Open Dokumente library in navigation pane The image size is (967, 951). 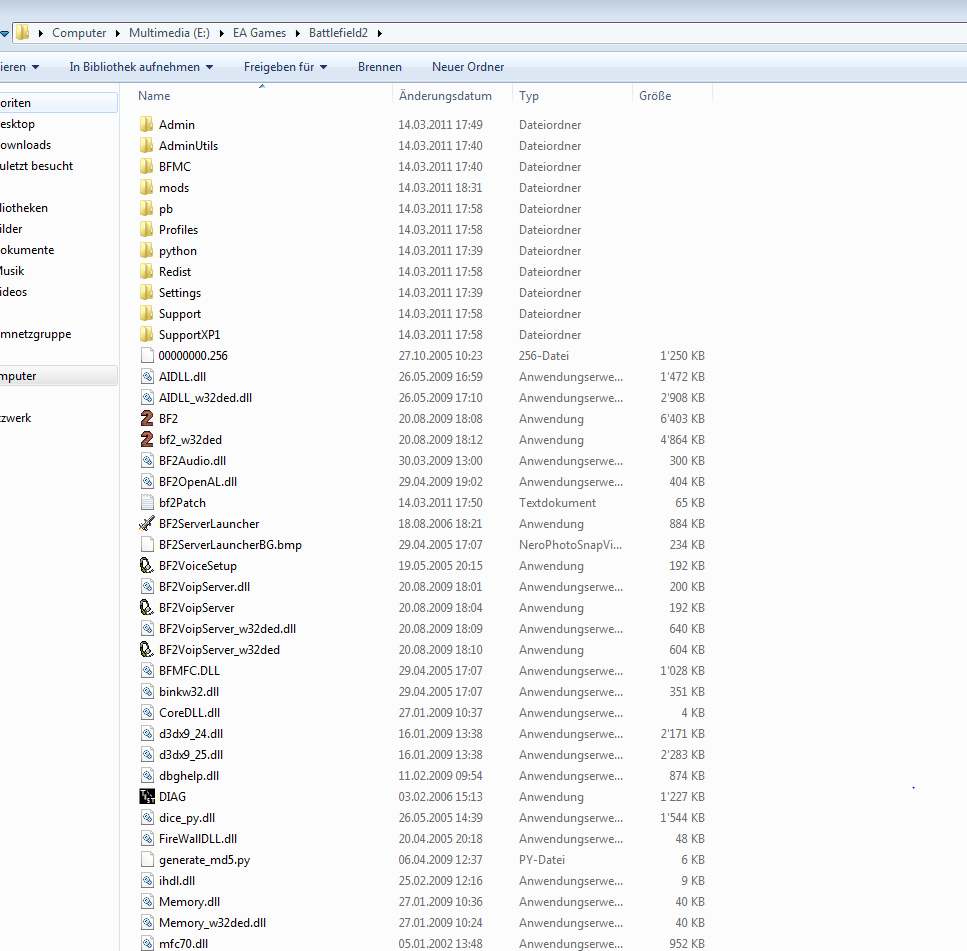pyautogui.click(x=27, y=250)
